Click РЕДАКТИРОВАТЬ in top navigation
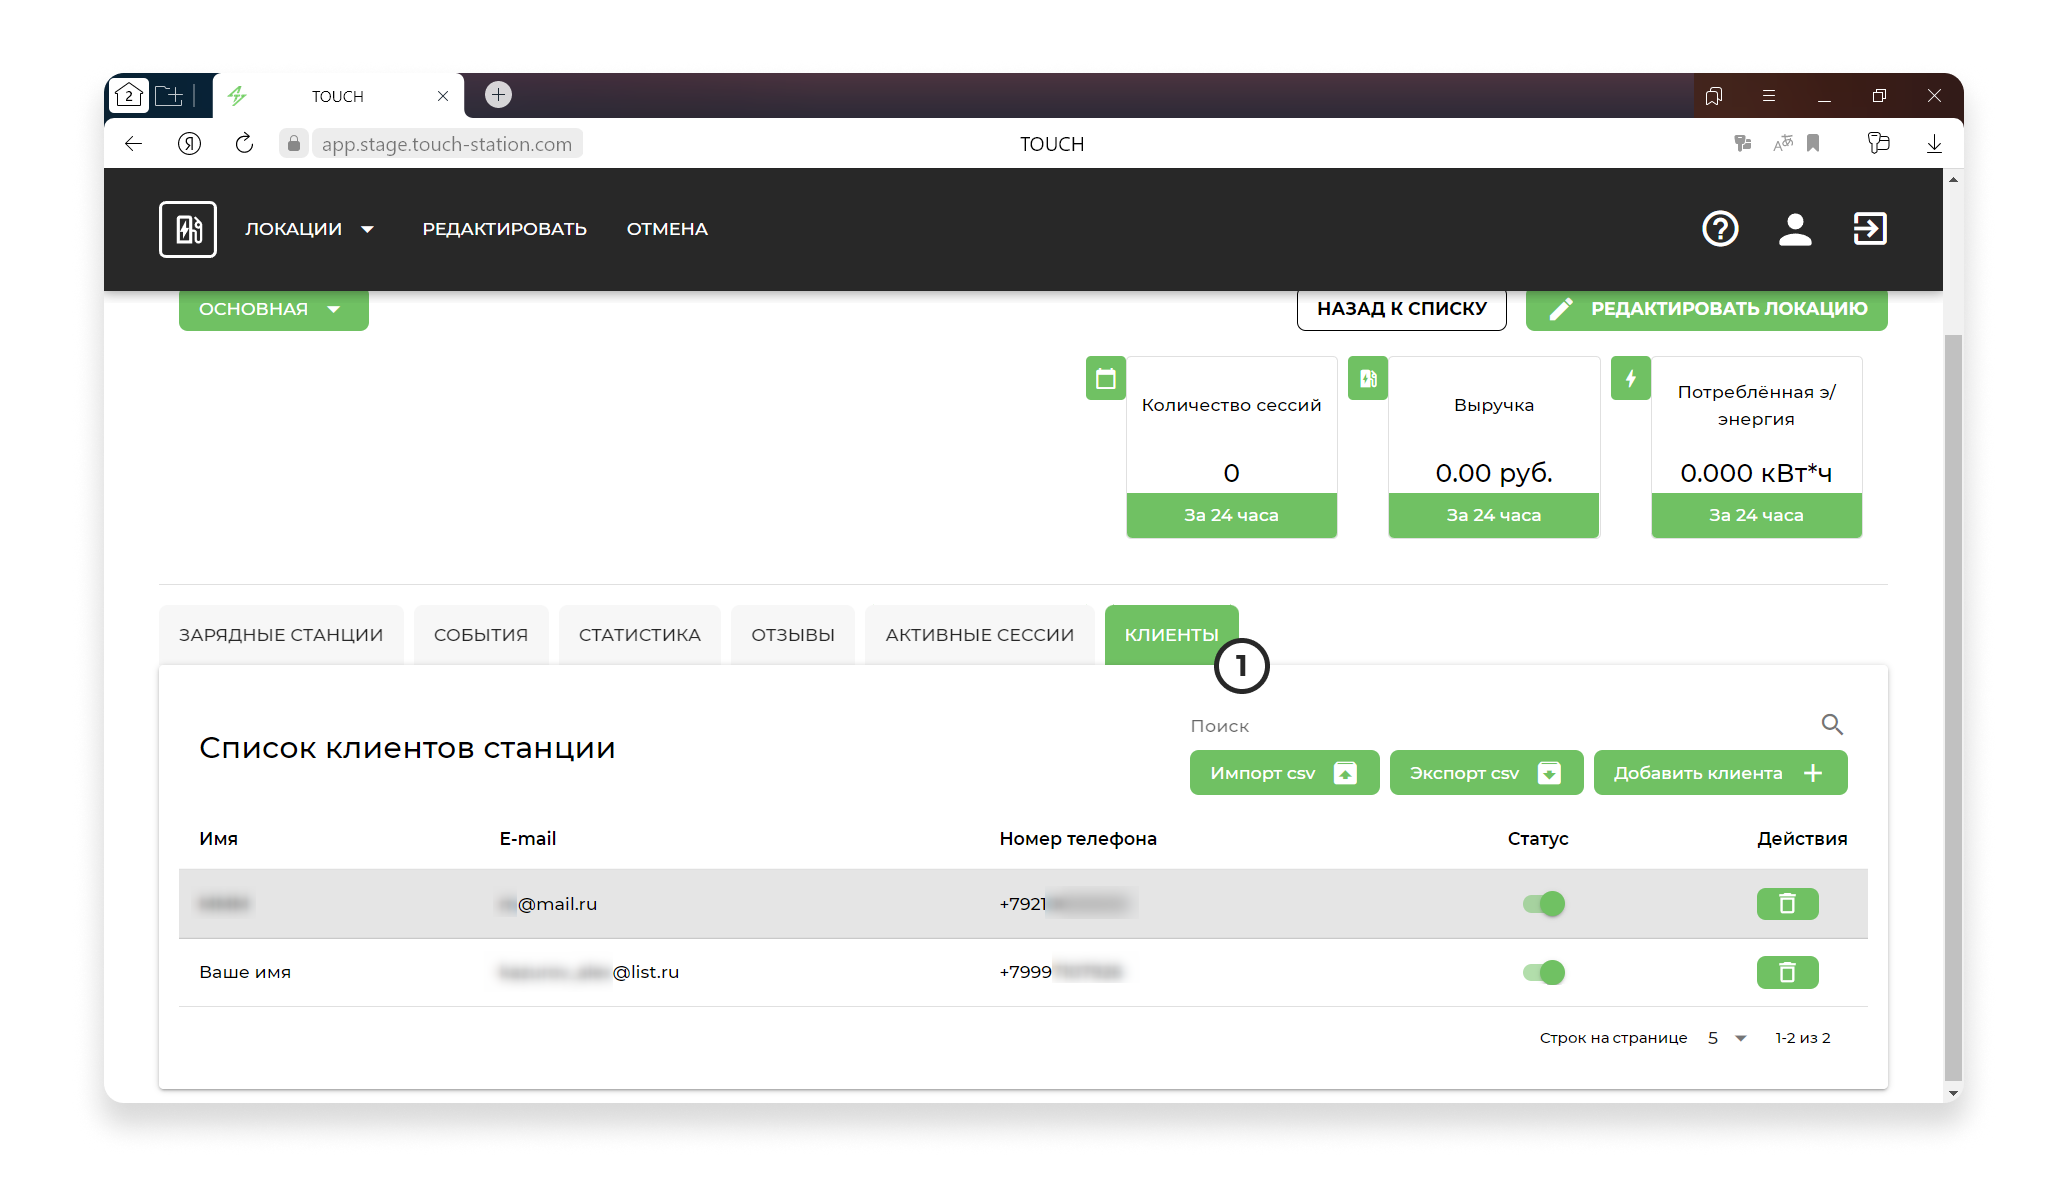 [504, 229]
